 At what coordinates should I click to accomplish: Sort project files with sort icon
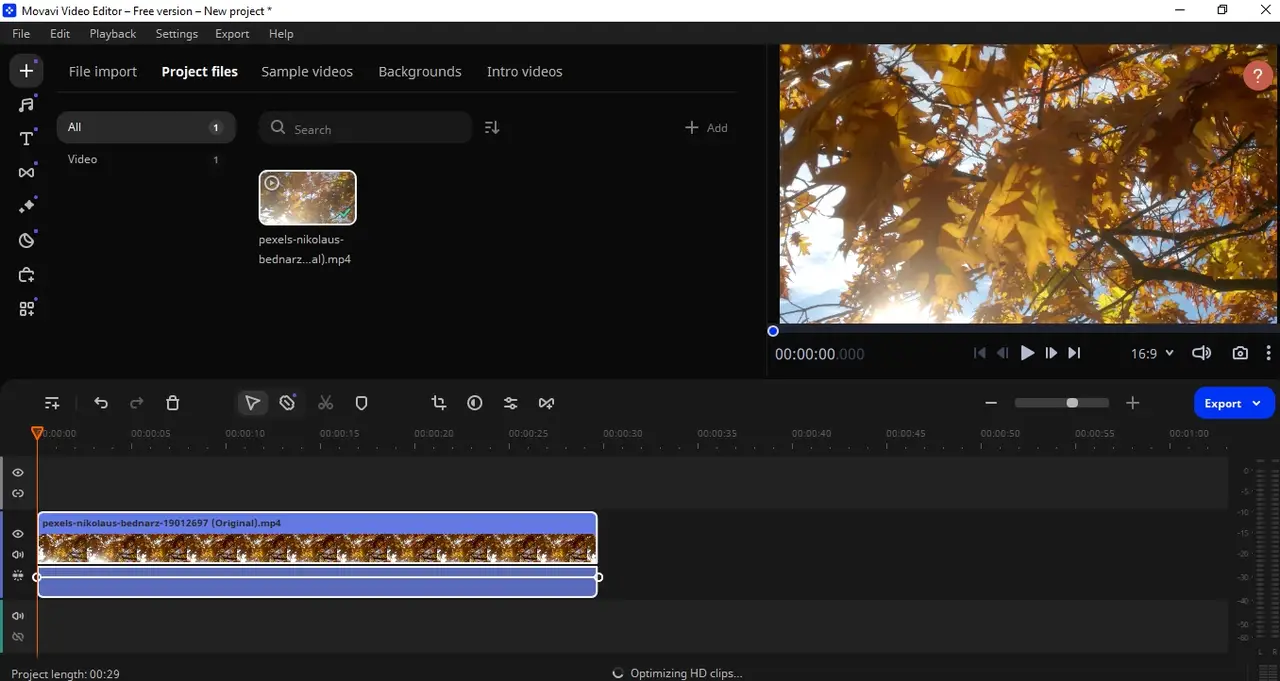[491, 128]
